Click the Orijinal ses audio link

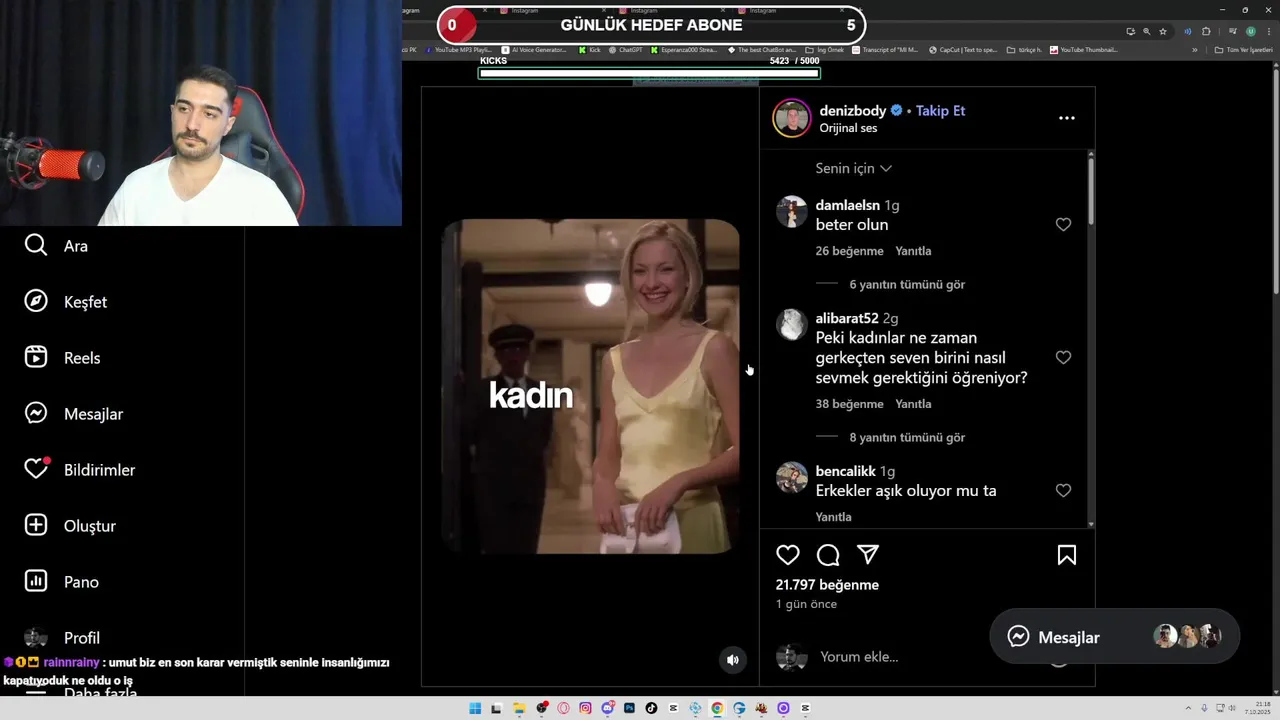pyautogui.click(x=848, y=128)
